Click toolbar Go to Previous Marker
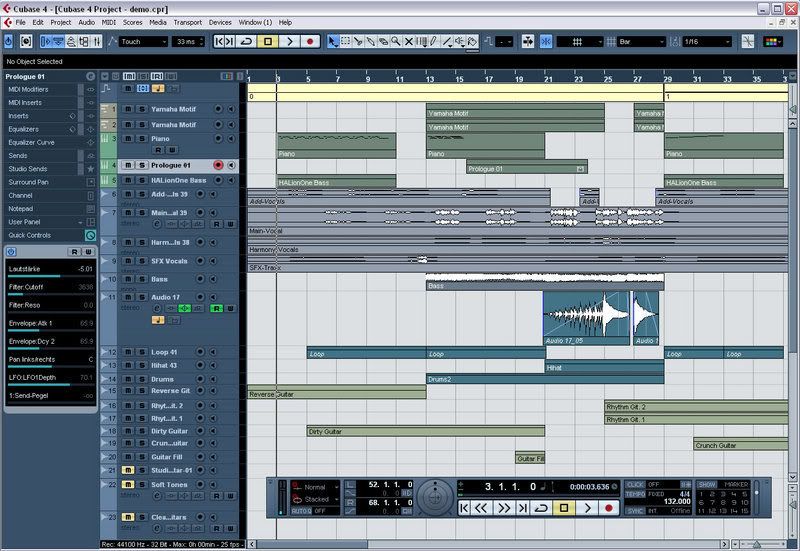This screenshot has width=800, height=551. (218, 41)
